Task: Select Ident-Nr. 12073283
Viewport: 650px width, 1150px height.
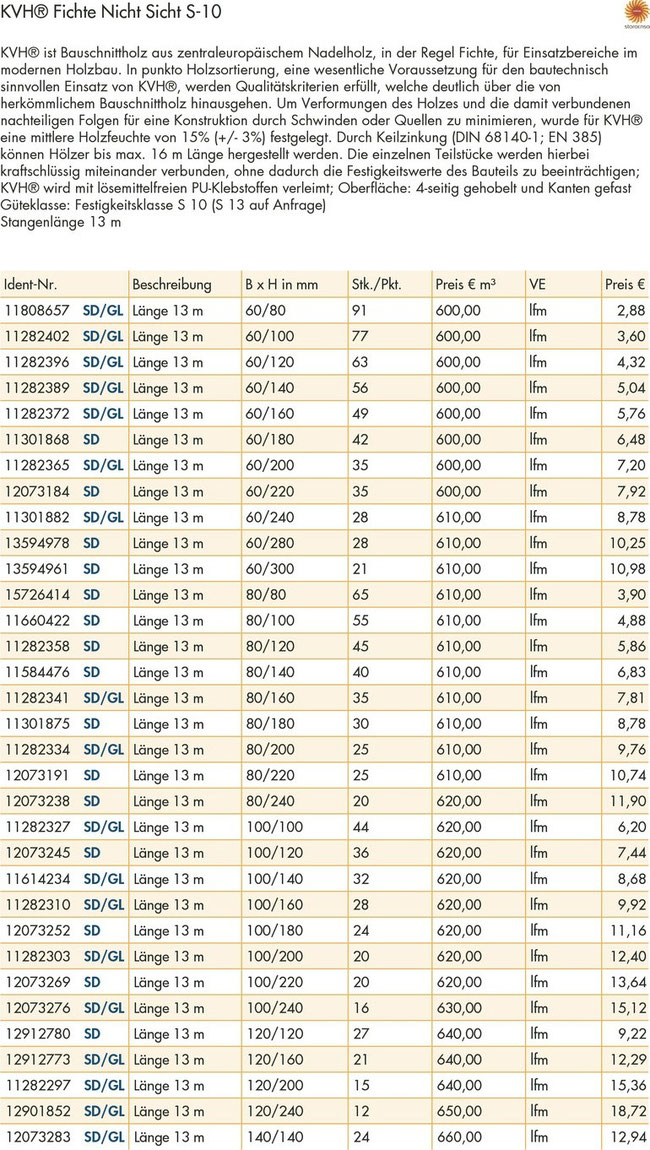Action: tap(37, 1137)
